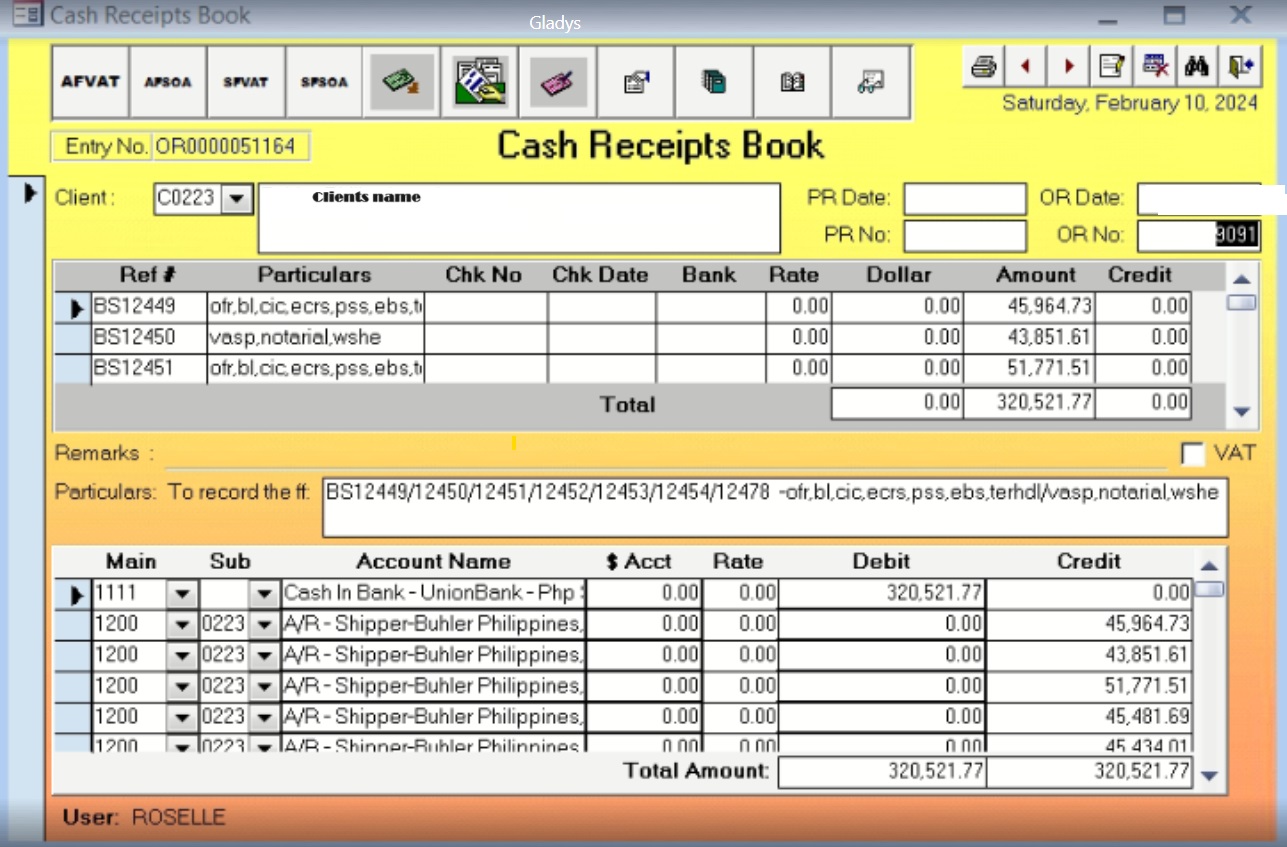Print the current receipt entry
Image resolution: width=1287 pixels, height=847 pixels.
tap(983, 67)
